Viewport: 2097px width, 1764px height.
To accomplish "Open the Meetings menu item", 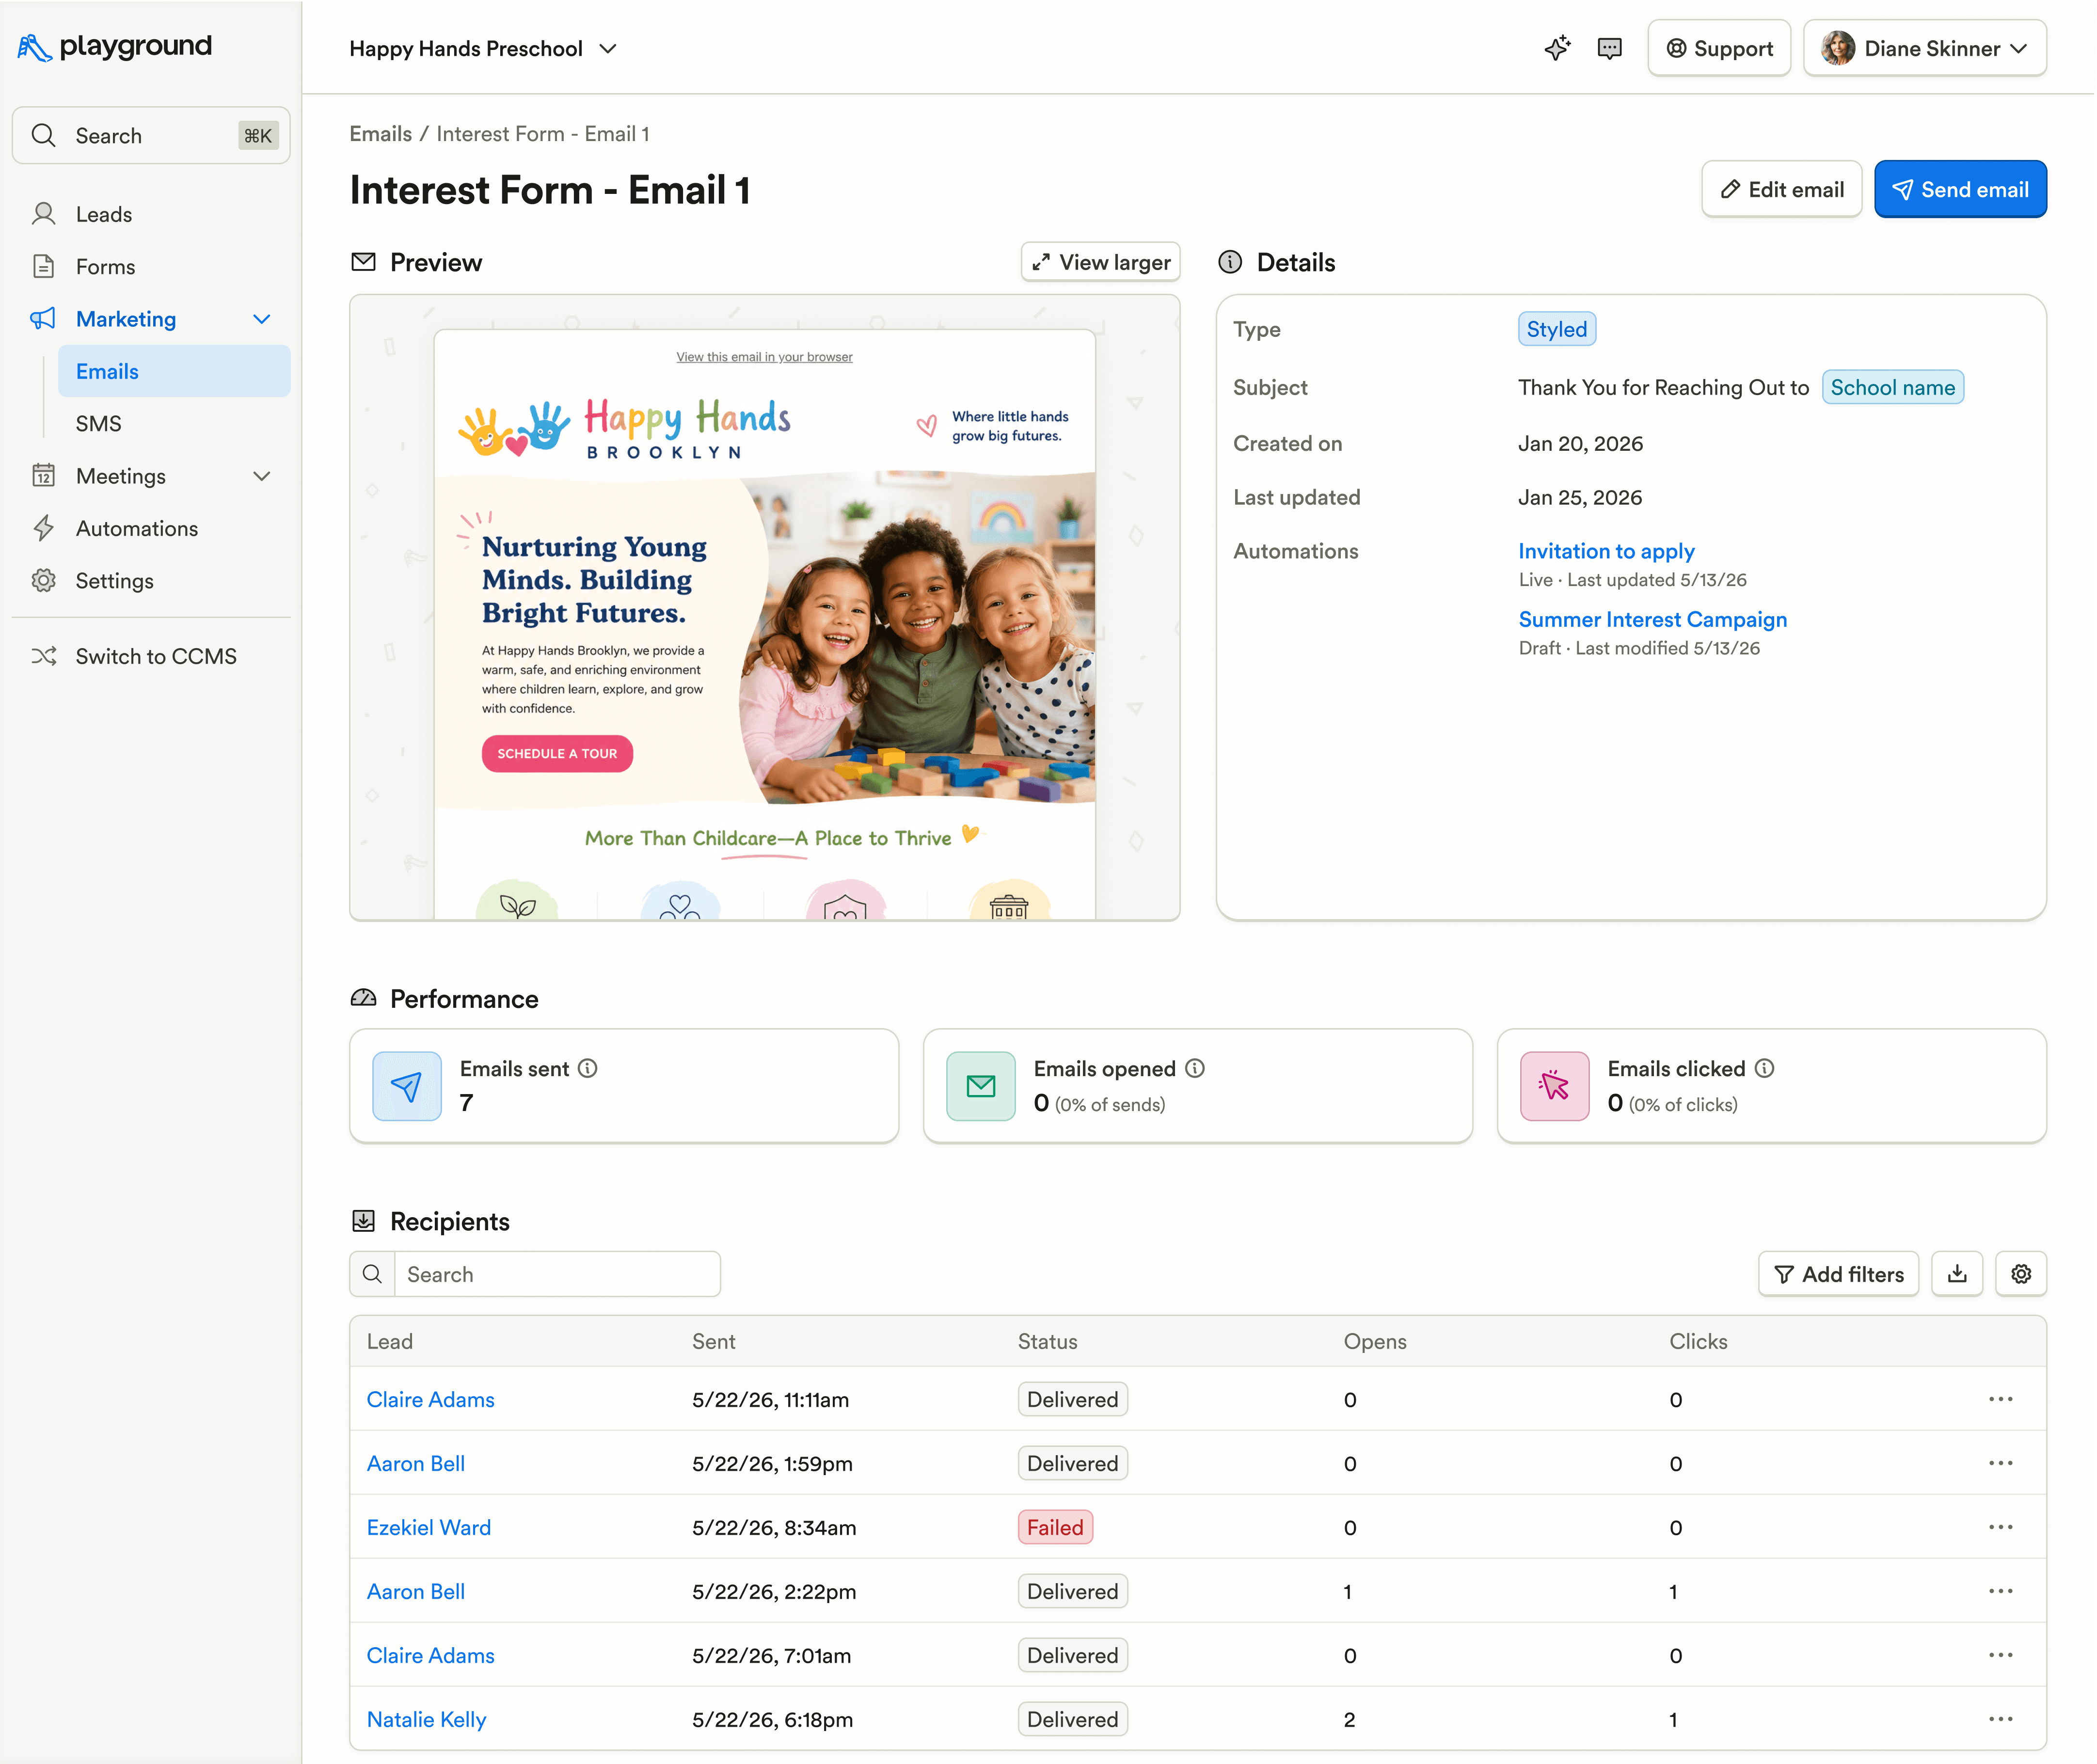I will point(121,476).
